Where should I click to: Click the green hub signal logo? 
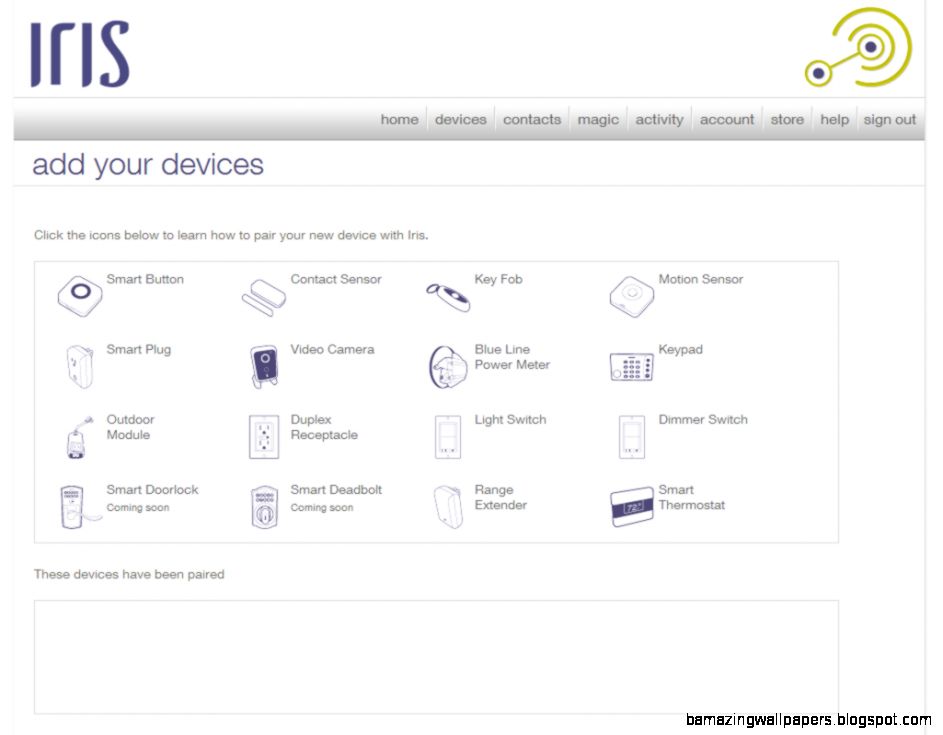[x=858, y=47]
